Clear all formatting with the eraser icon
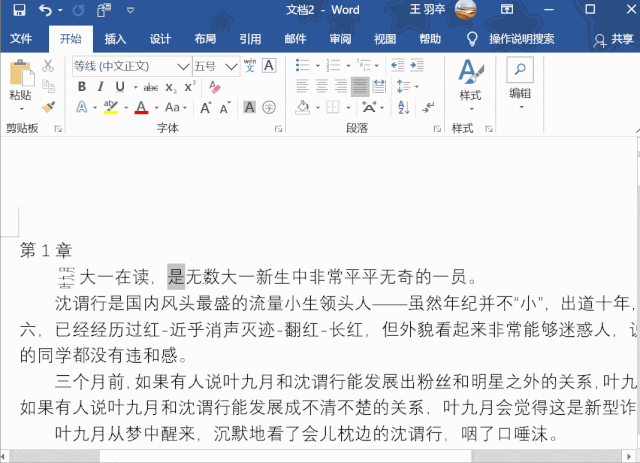This screenshot has height=463, width=640. (215, 87)
